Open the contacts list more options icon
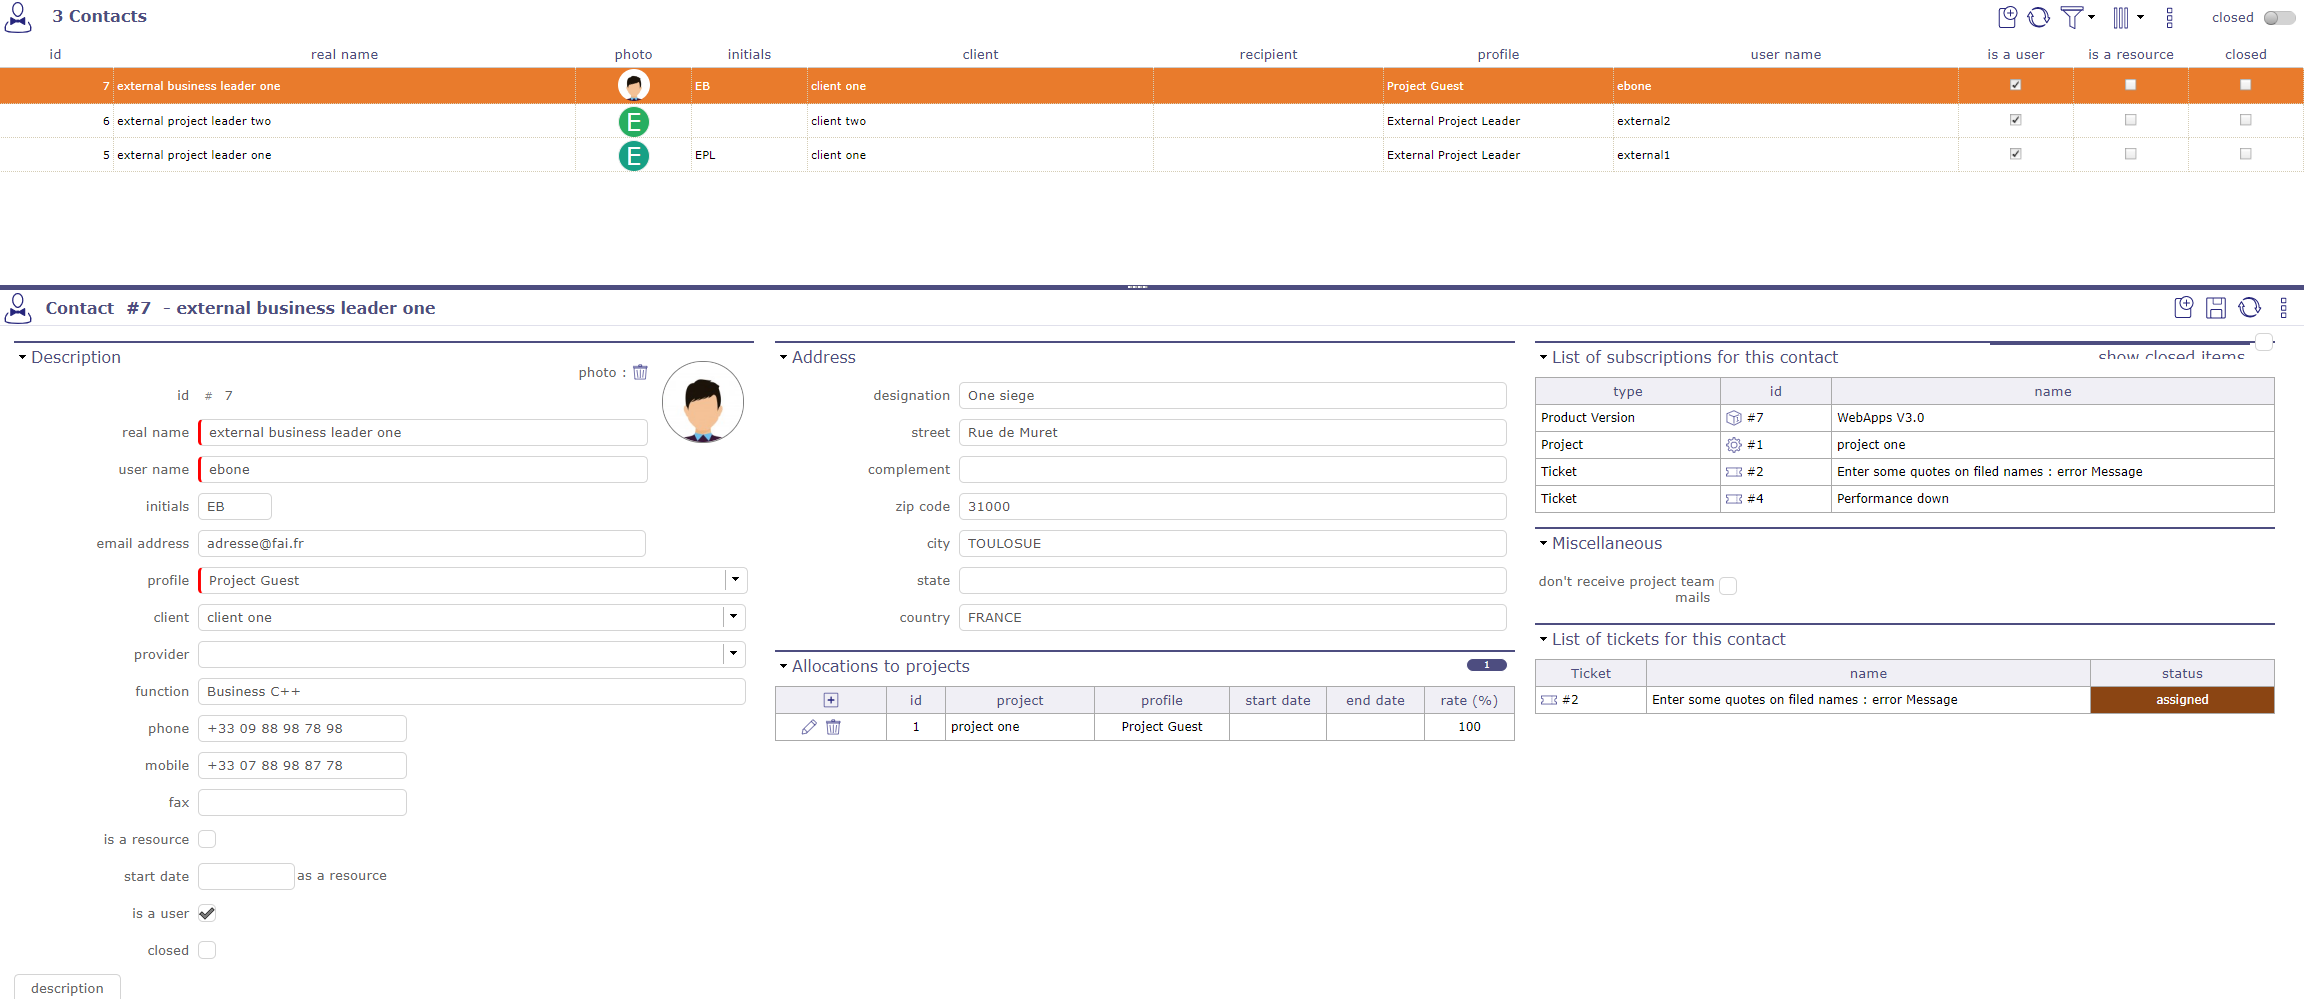Screen dimensions: 2304x999 point(2169,17)
